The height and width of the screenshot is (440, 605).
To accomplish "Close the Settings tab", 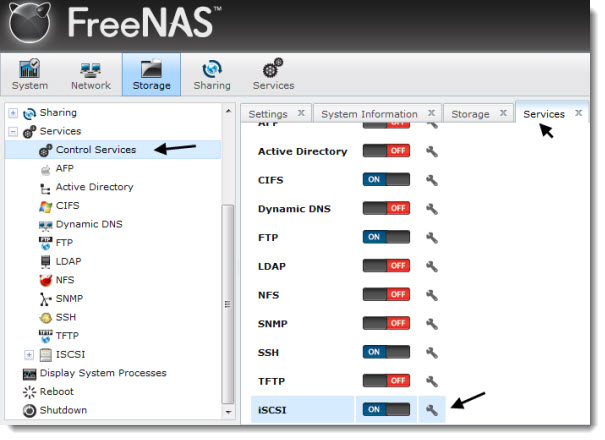I will 301,113.
